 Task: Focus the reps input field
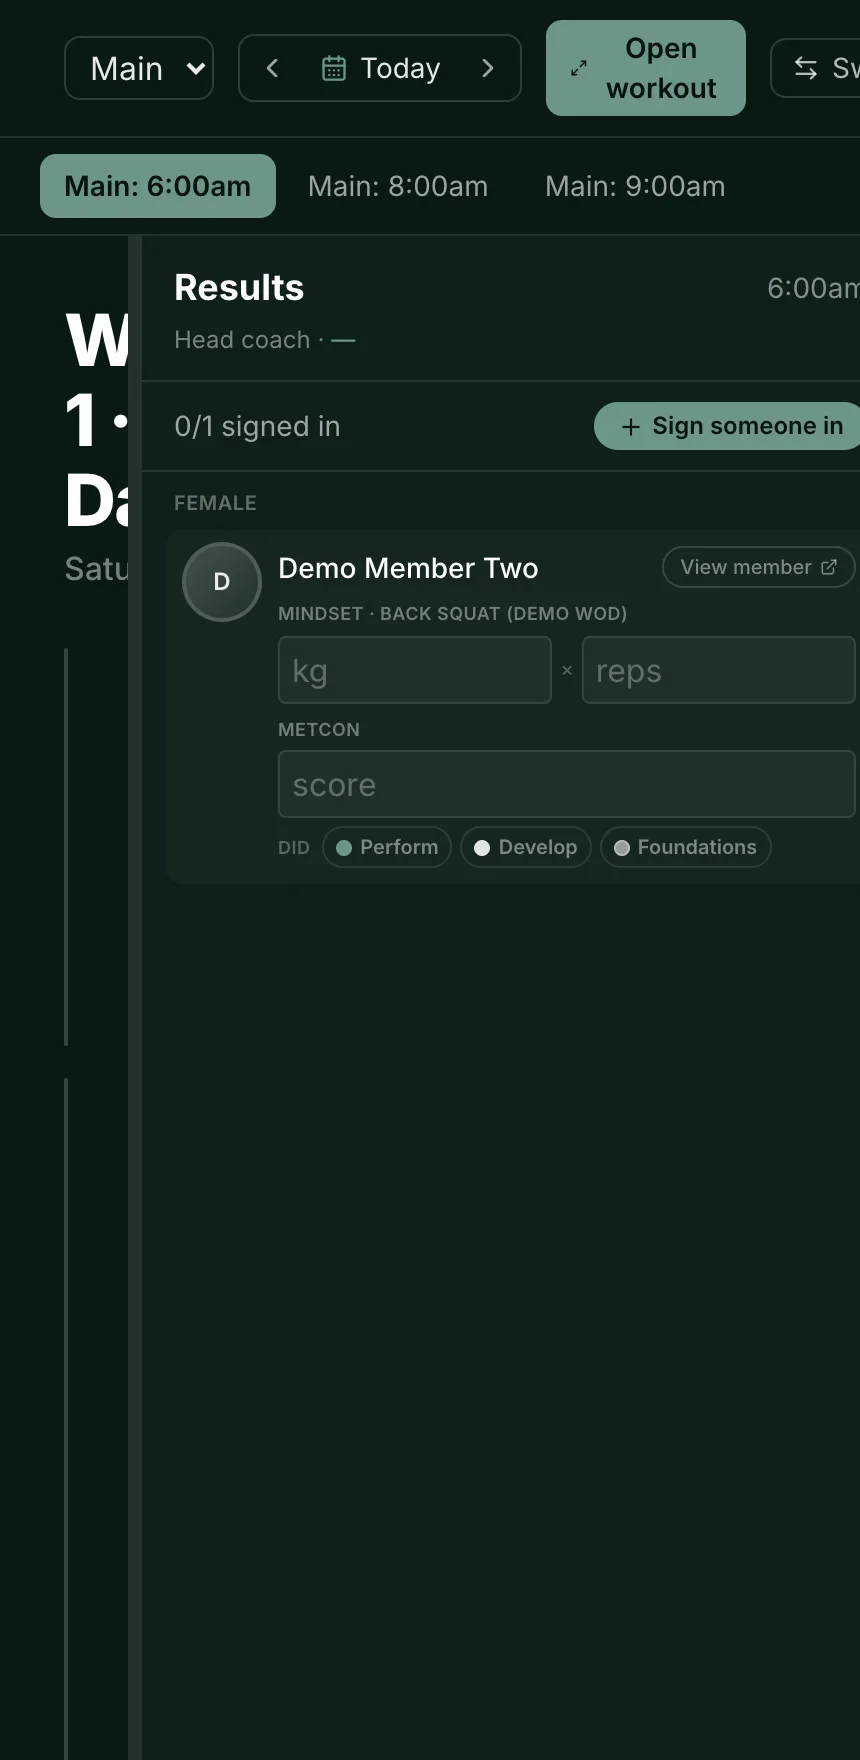(719, 670)
